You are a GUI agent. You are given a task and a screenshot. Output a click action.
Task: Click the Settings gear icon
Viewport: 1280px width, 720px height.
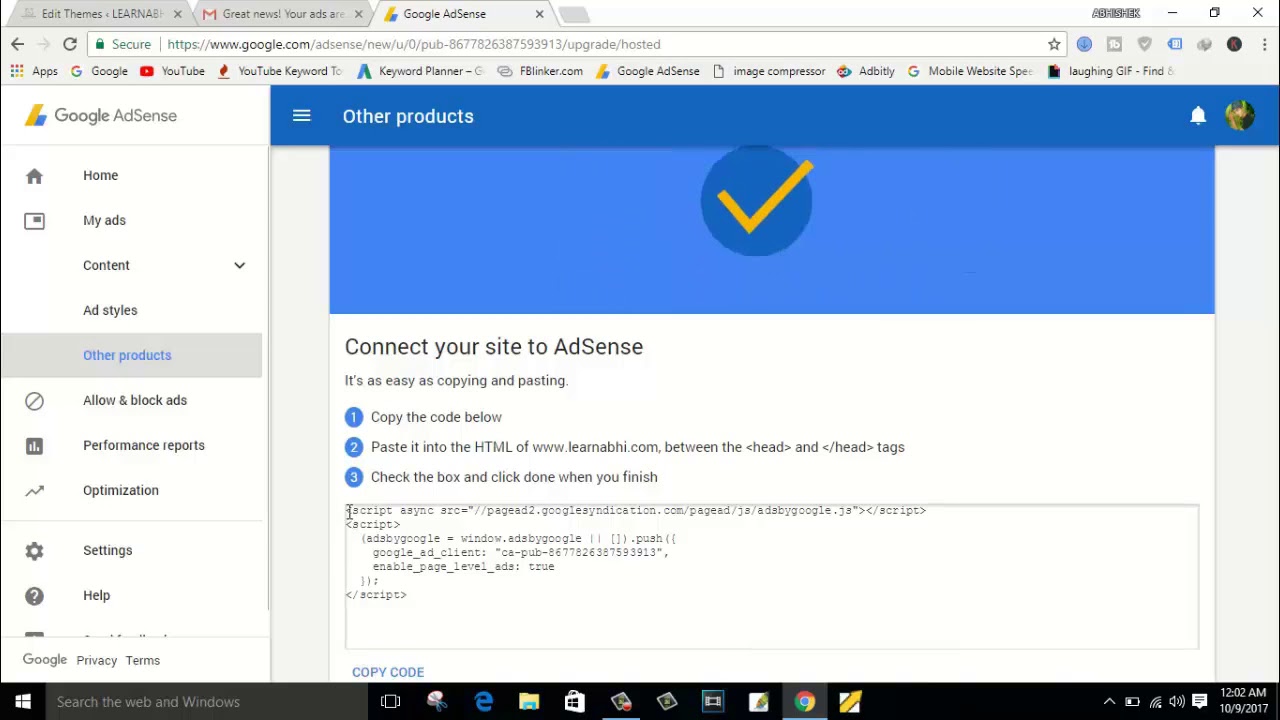coord(34,551)
